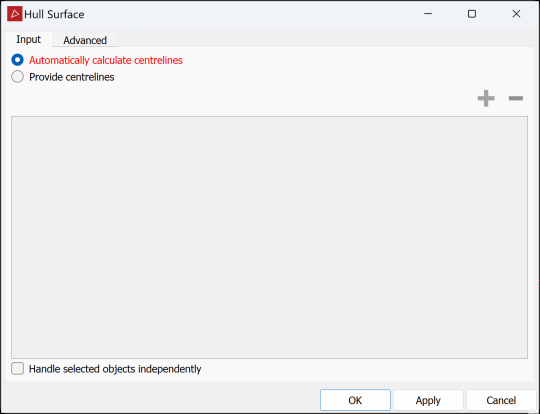
Task: Click the Handle selected objects independently label
Action: [115, 369]
